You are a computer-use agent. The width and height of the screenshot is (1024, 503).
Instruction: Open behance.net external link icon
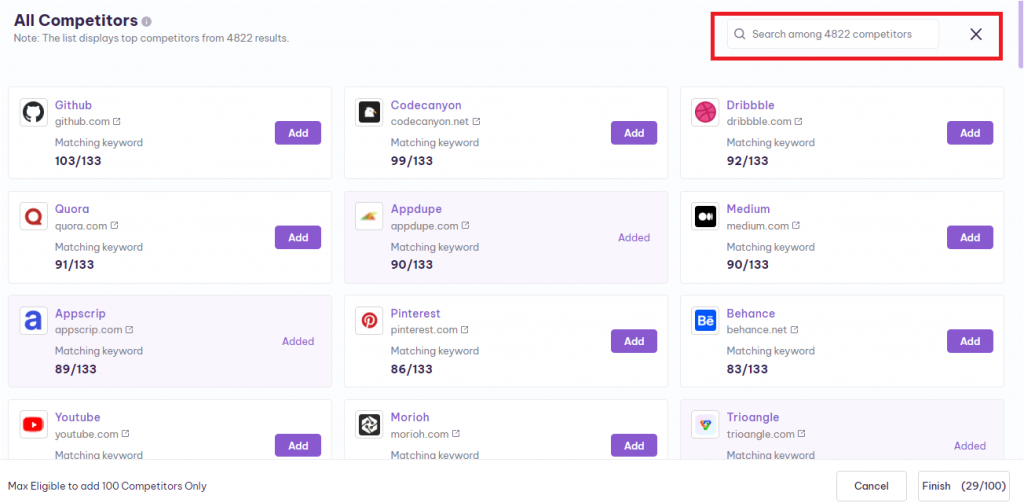click(796, 330)
